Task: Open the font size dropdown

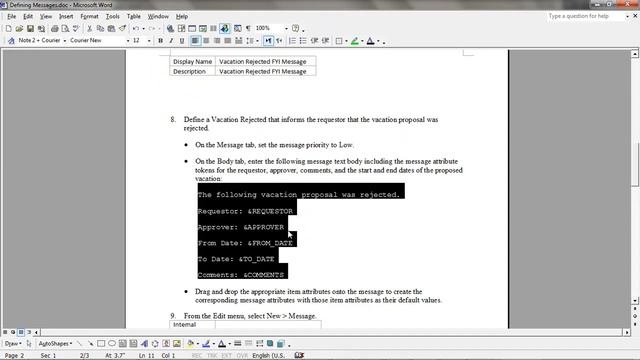Action: [149, 41]
